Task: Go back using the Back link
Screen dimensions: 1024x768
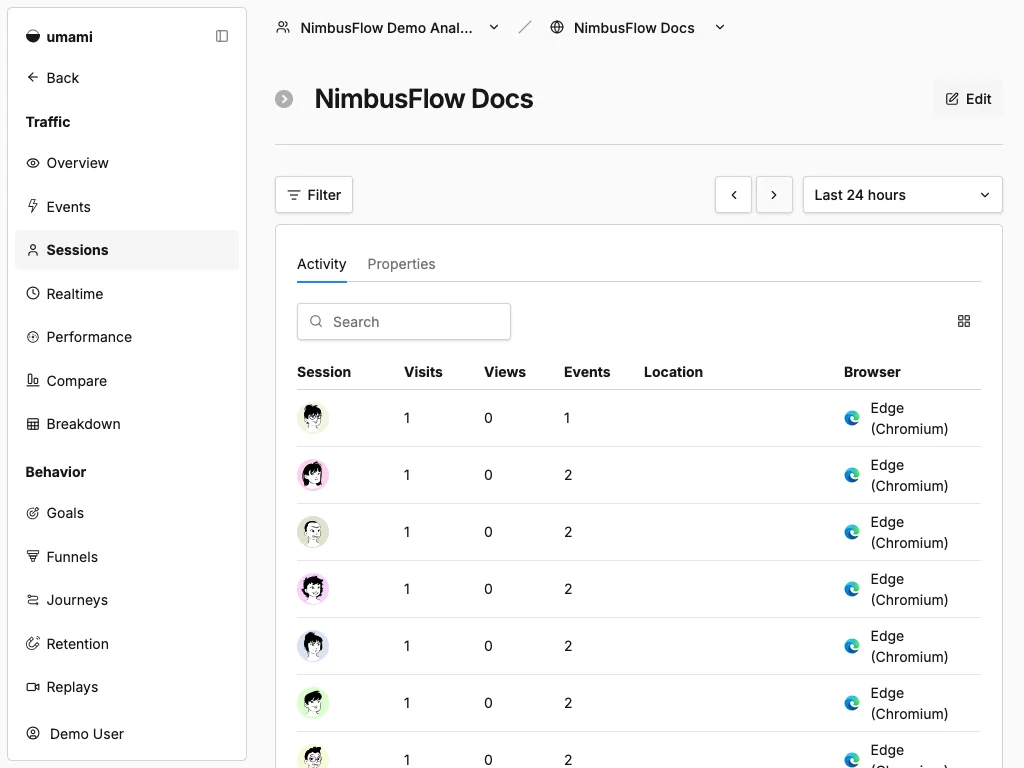Action: coord(52,78)
